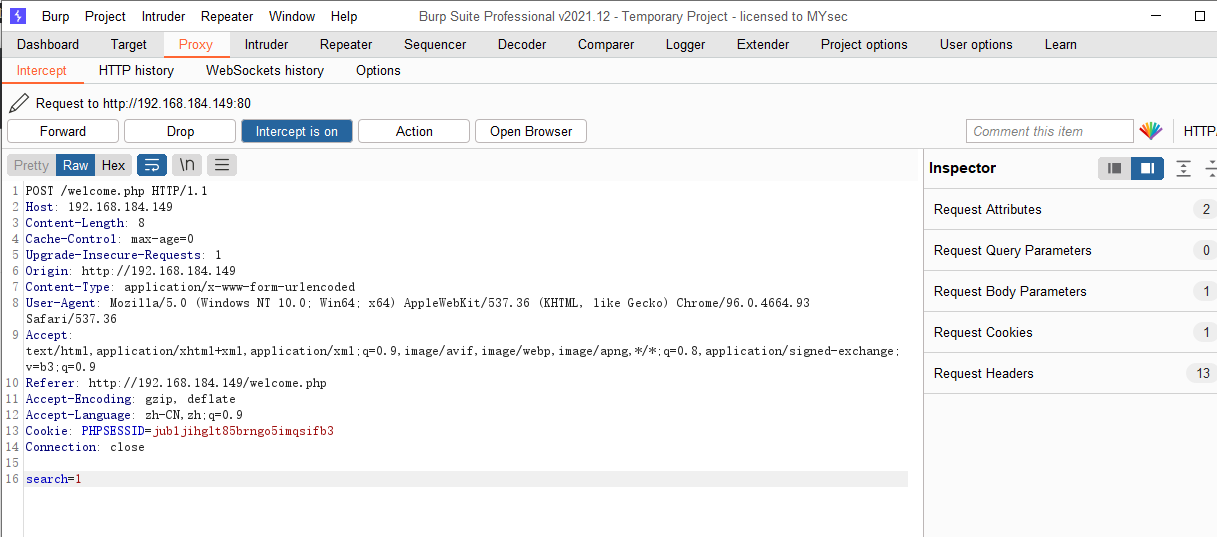Expand the Request Headers section

[1070, 373]
